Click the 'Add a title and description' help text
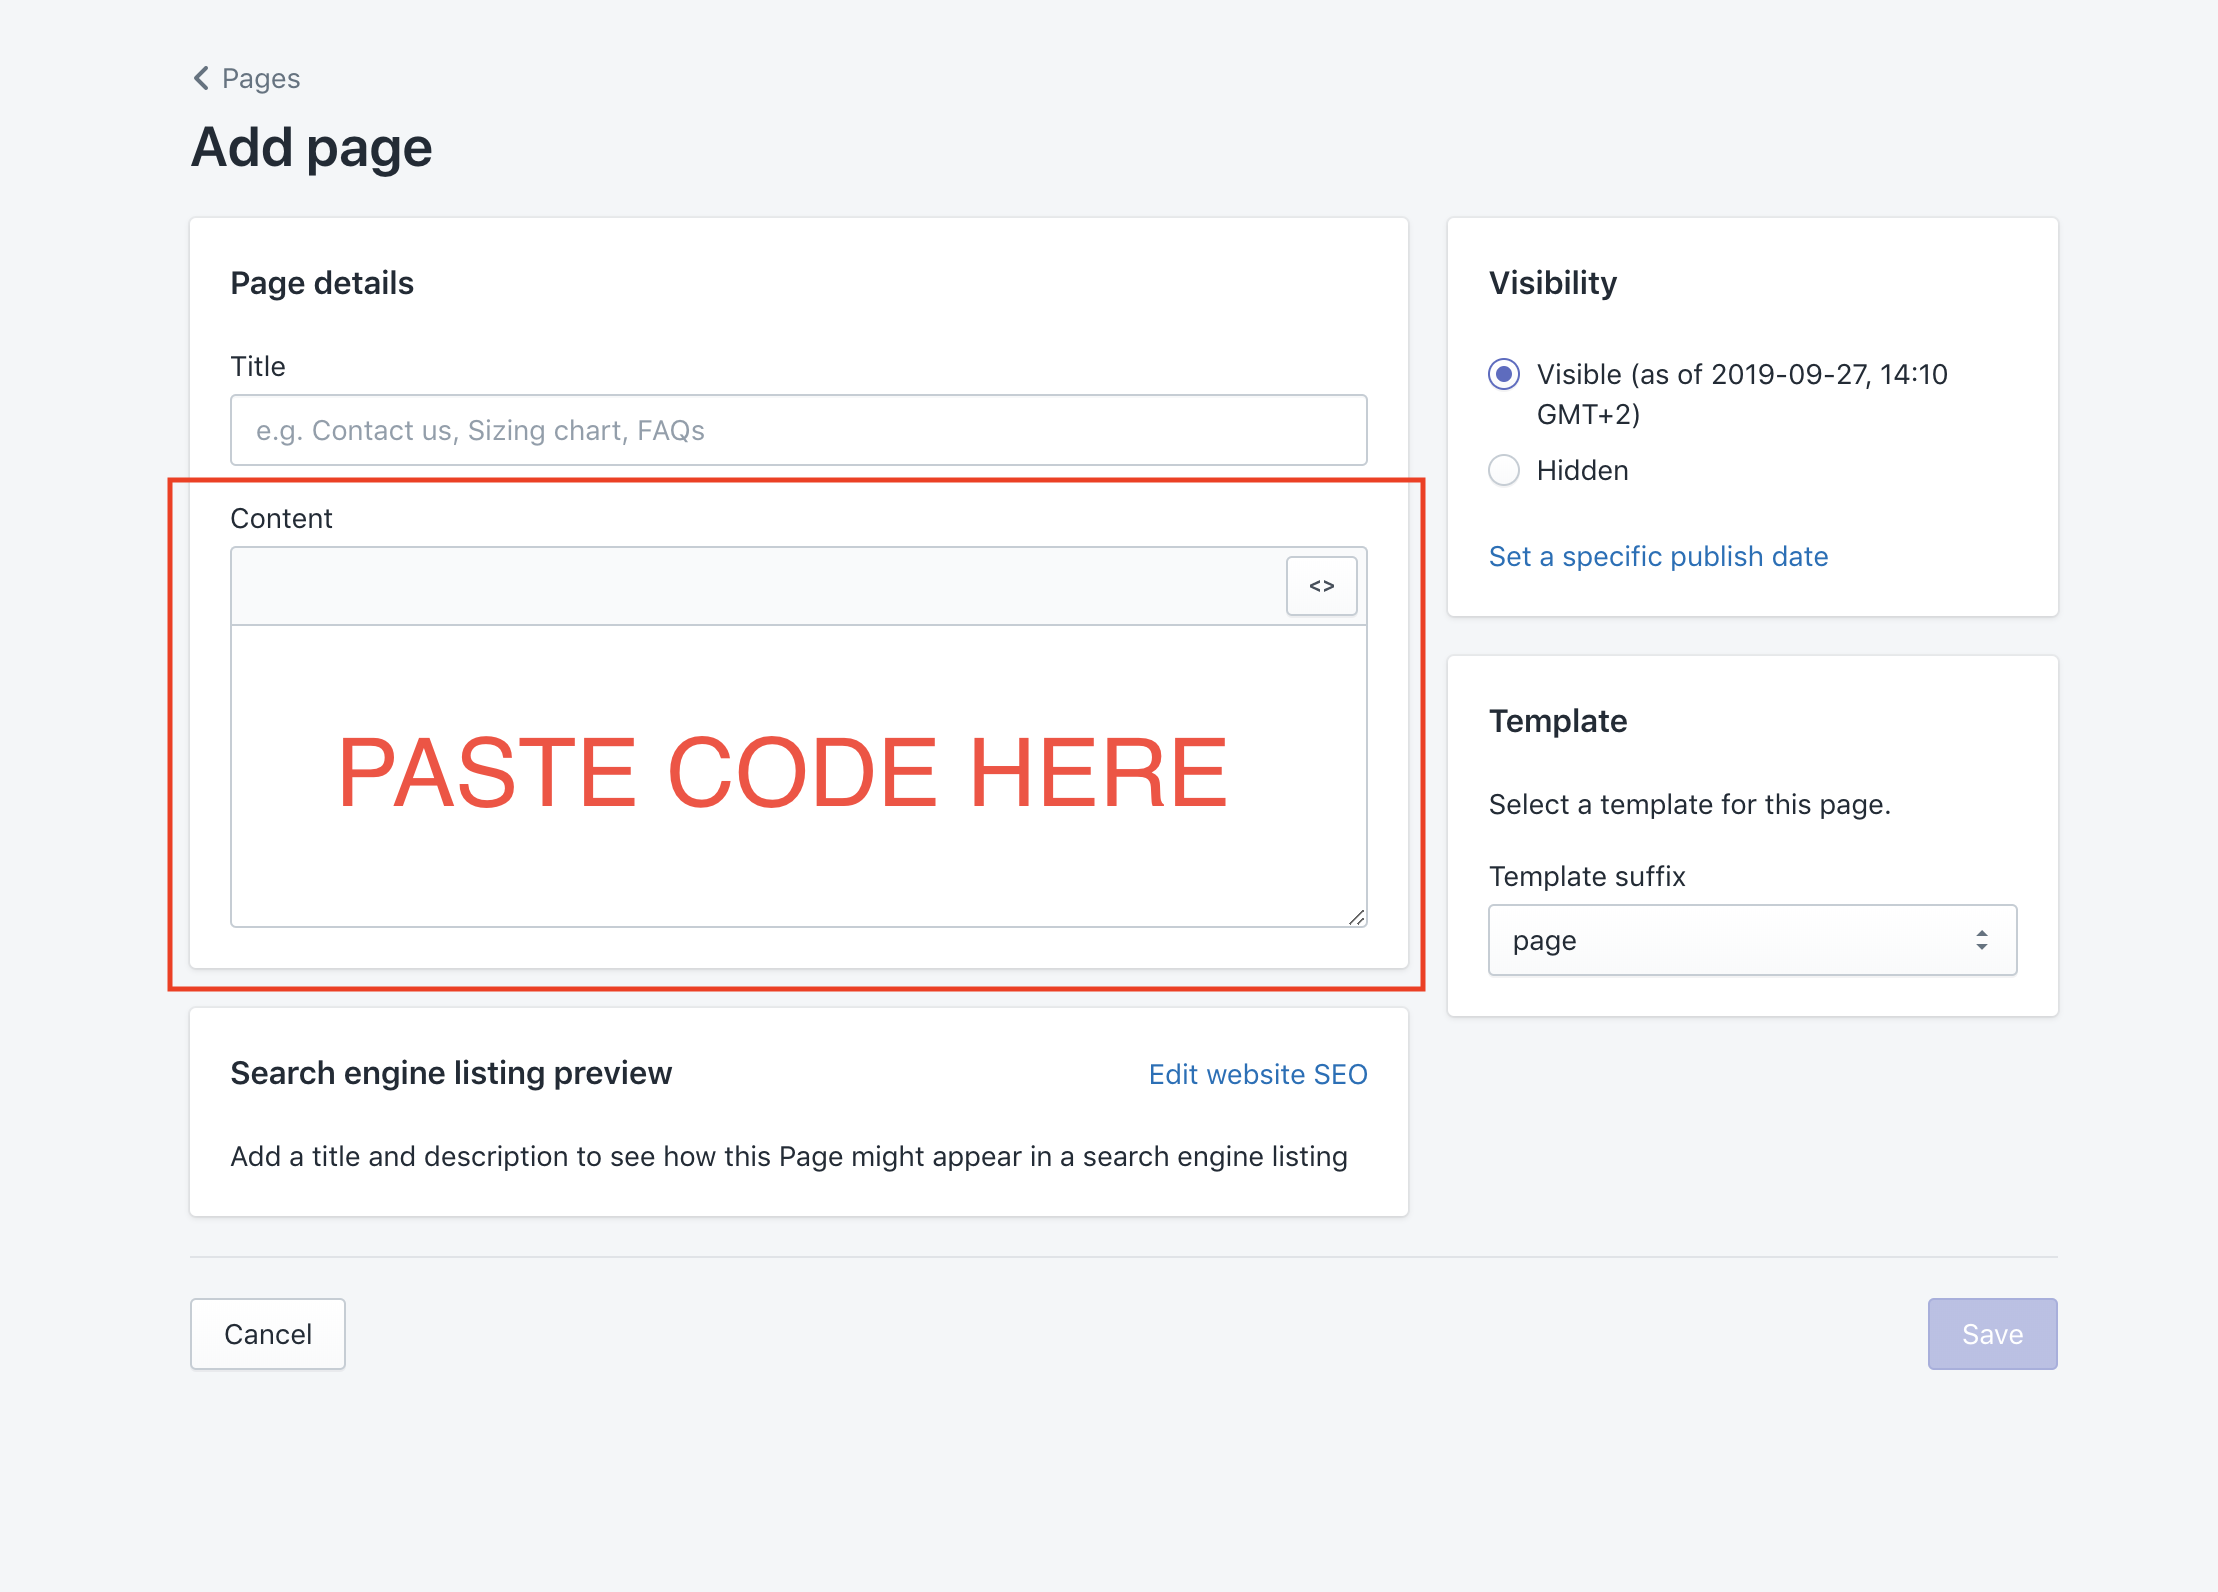The height and width of the screenshot is (1592, 2218). click(788, 1156)
